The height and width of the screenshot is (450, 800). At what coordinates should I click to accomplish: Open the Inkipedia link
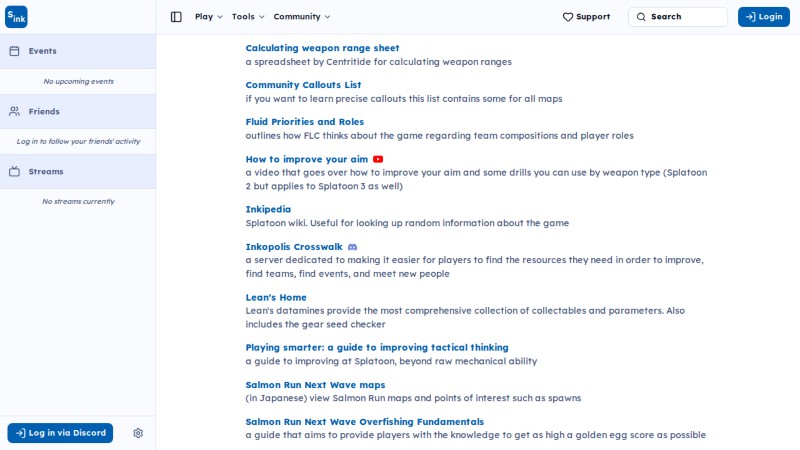tap(268, 209)
